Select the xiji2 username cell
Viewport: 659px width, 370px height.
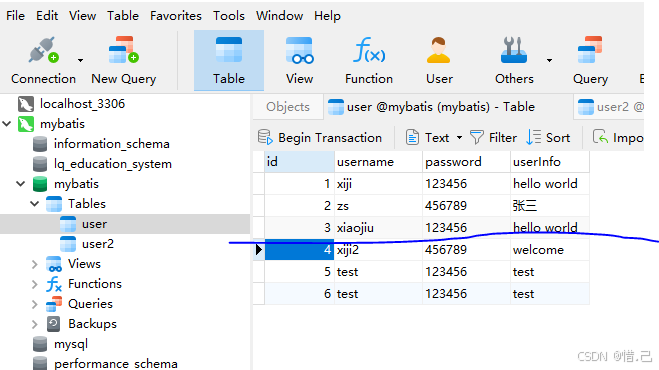(378, 250)
